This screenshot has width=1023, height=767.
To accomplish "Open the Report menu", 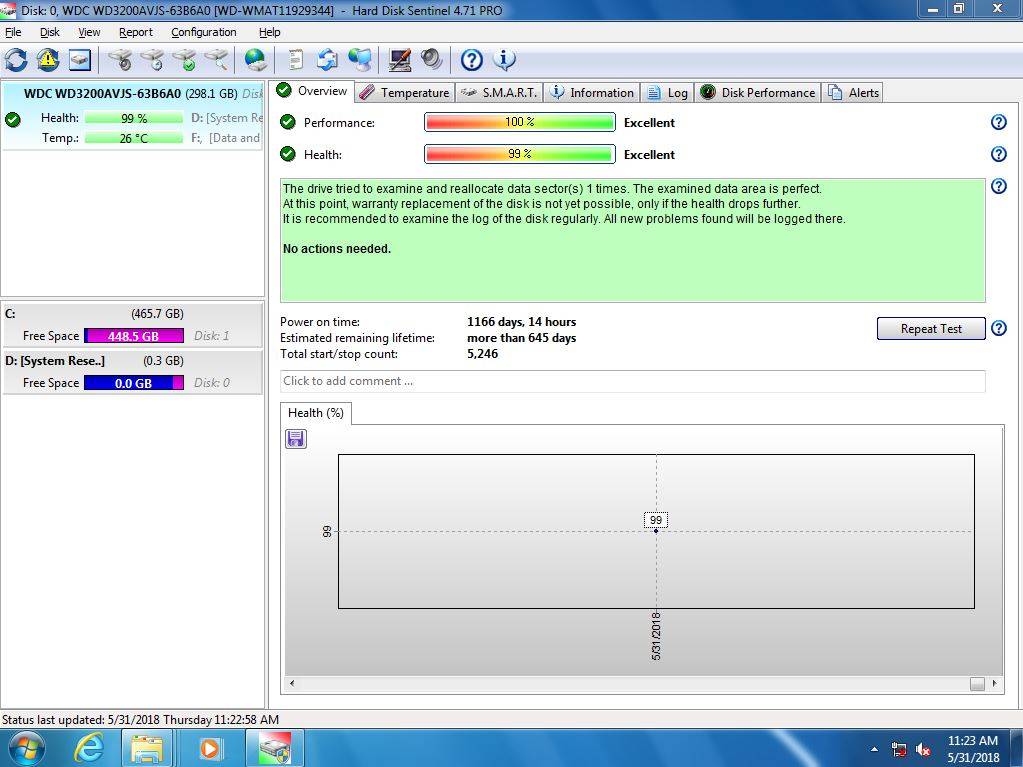I will click(136, 32).
